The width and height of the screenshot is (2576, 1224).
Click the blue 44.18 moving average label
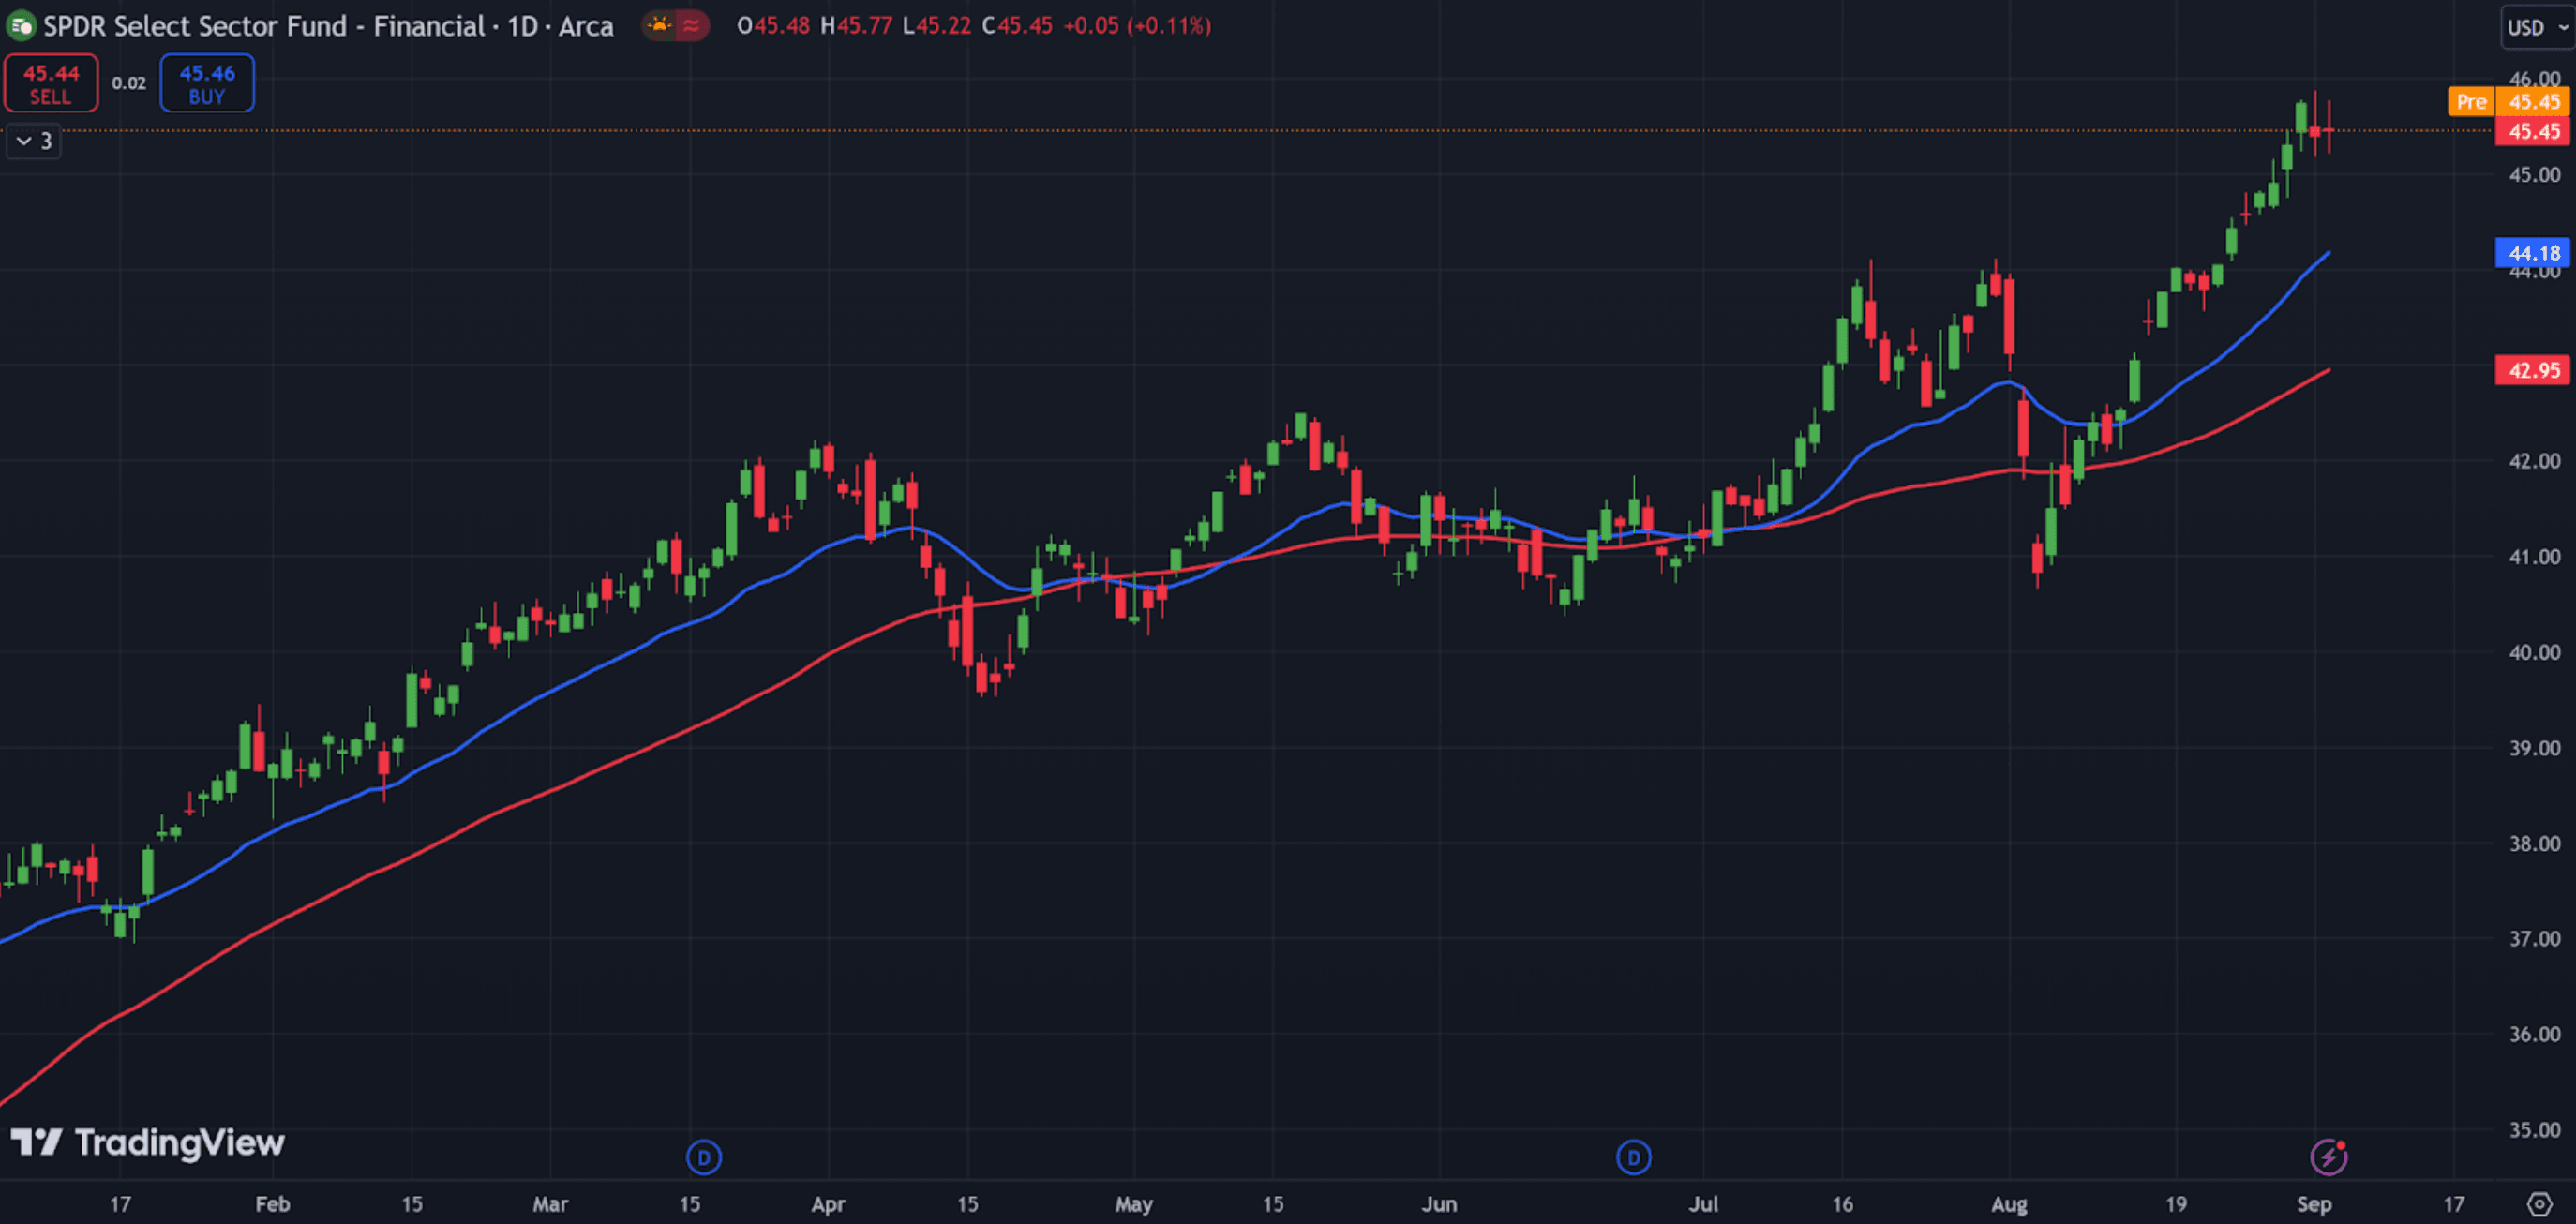coord(2532,253)
